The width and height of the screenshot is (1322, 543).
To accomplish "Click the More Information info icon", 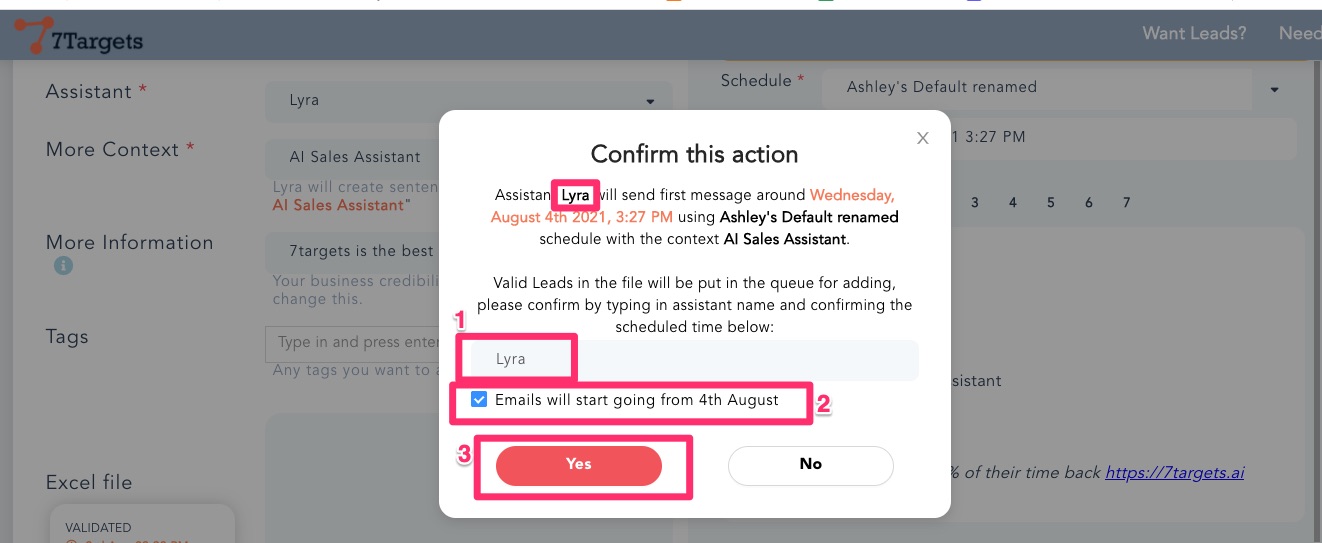I will point(63,266).
